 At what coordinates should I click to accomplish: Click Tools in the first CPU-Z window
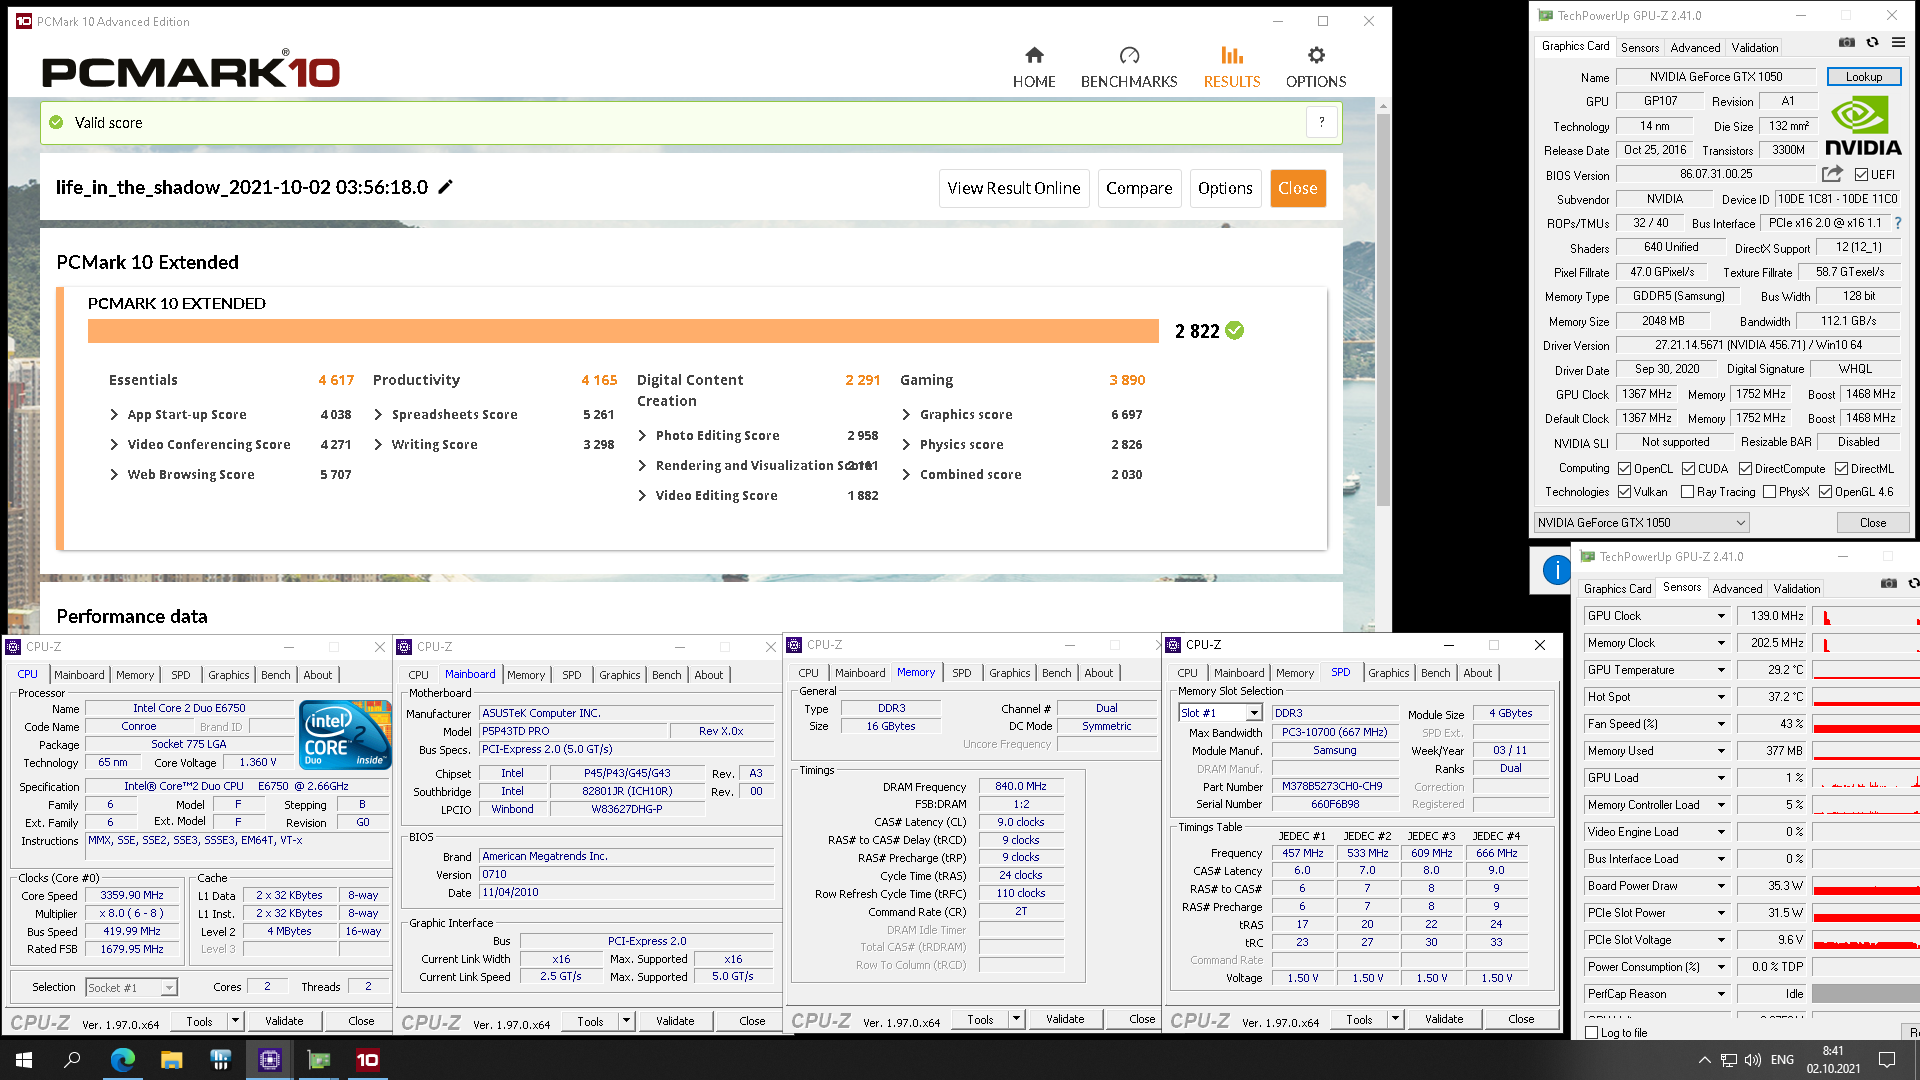pyautogui.click(x=200, y=1021)
